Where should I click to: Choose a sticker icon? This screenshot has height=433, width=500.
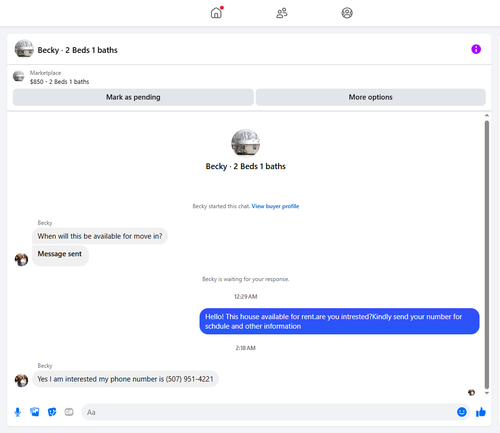click(x=52, y=412)
